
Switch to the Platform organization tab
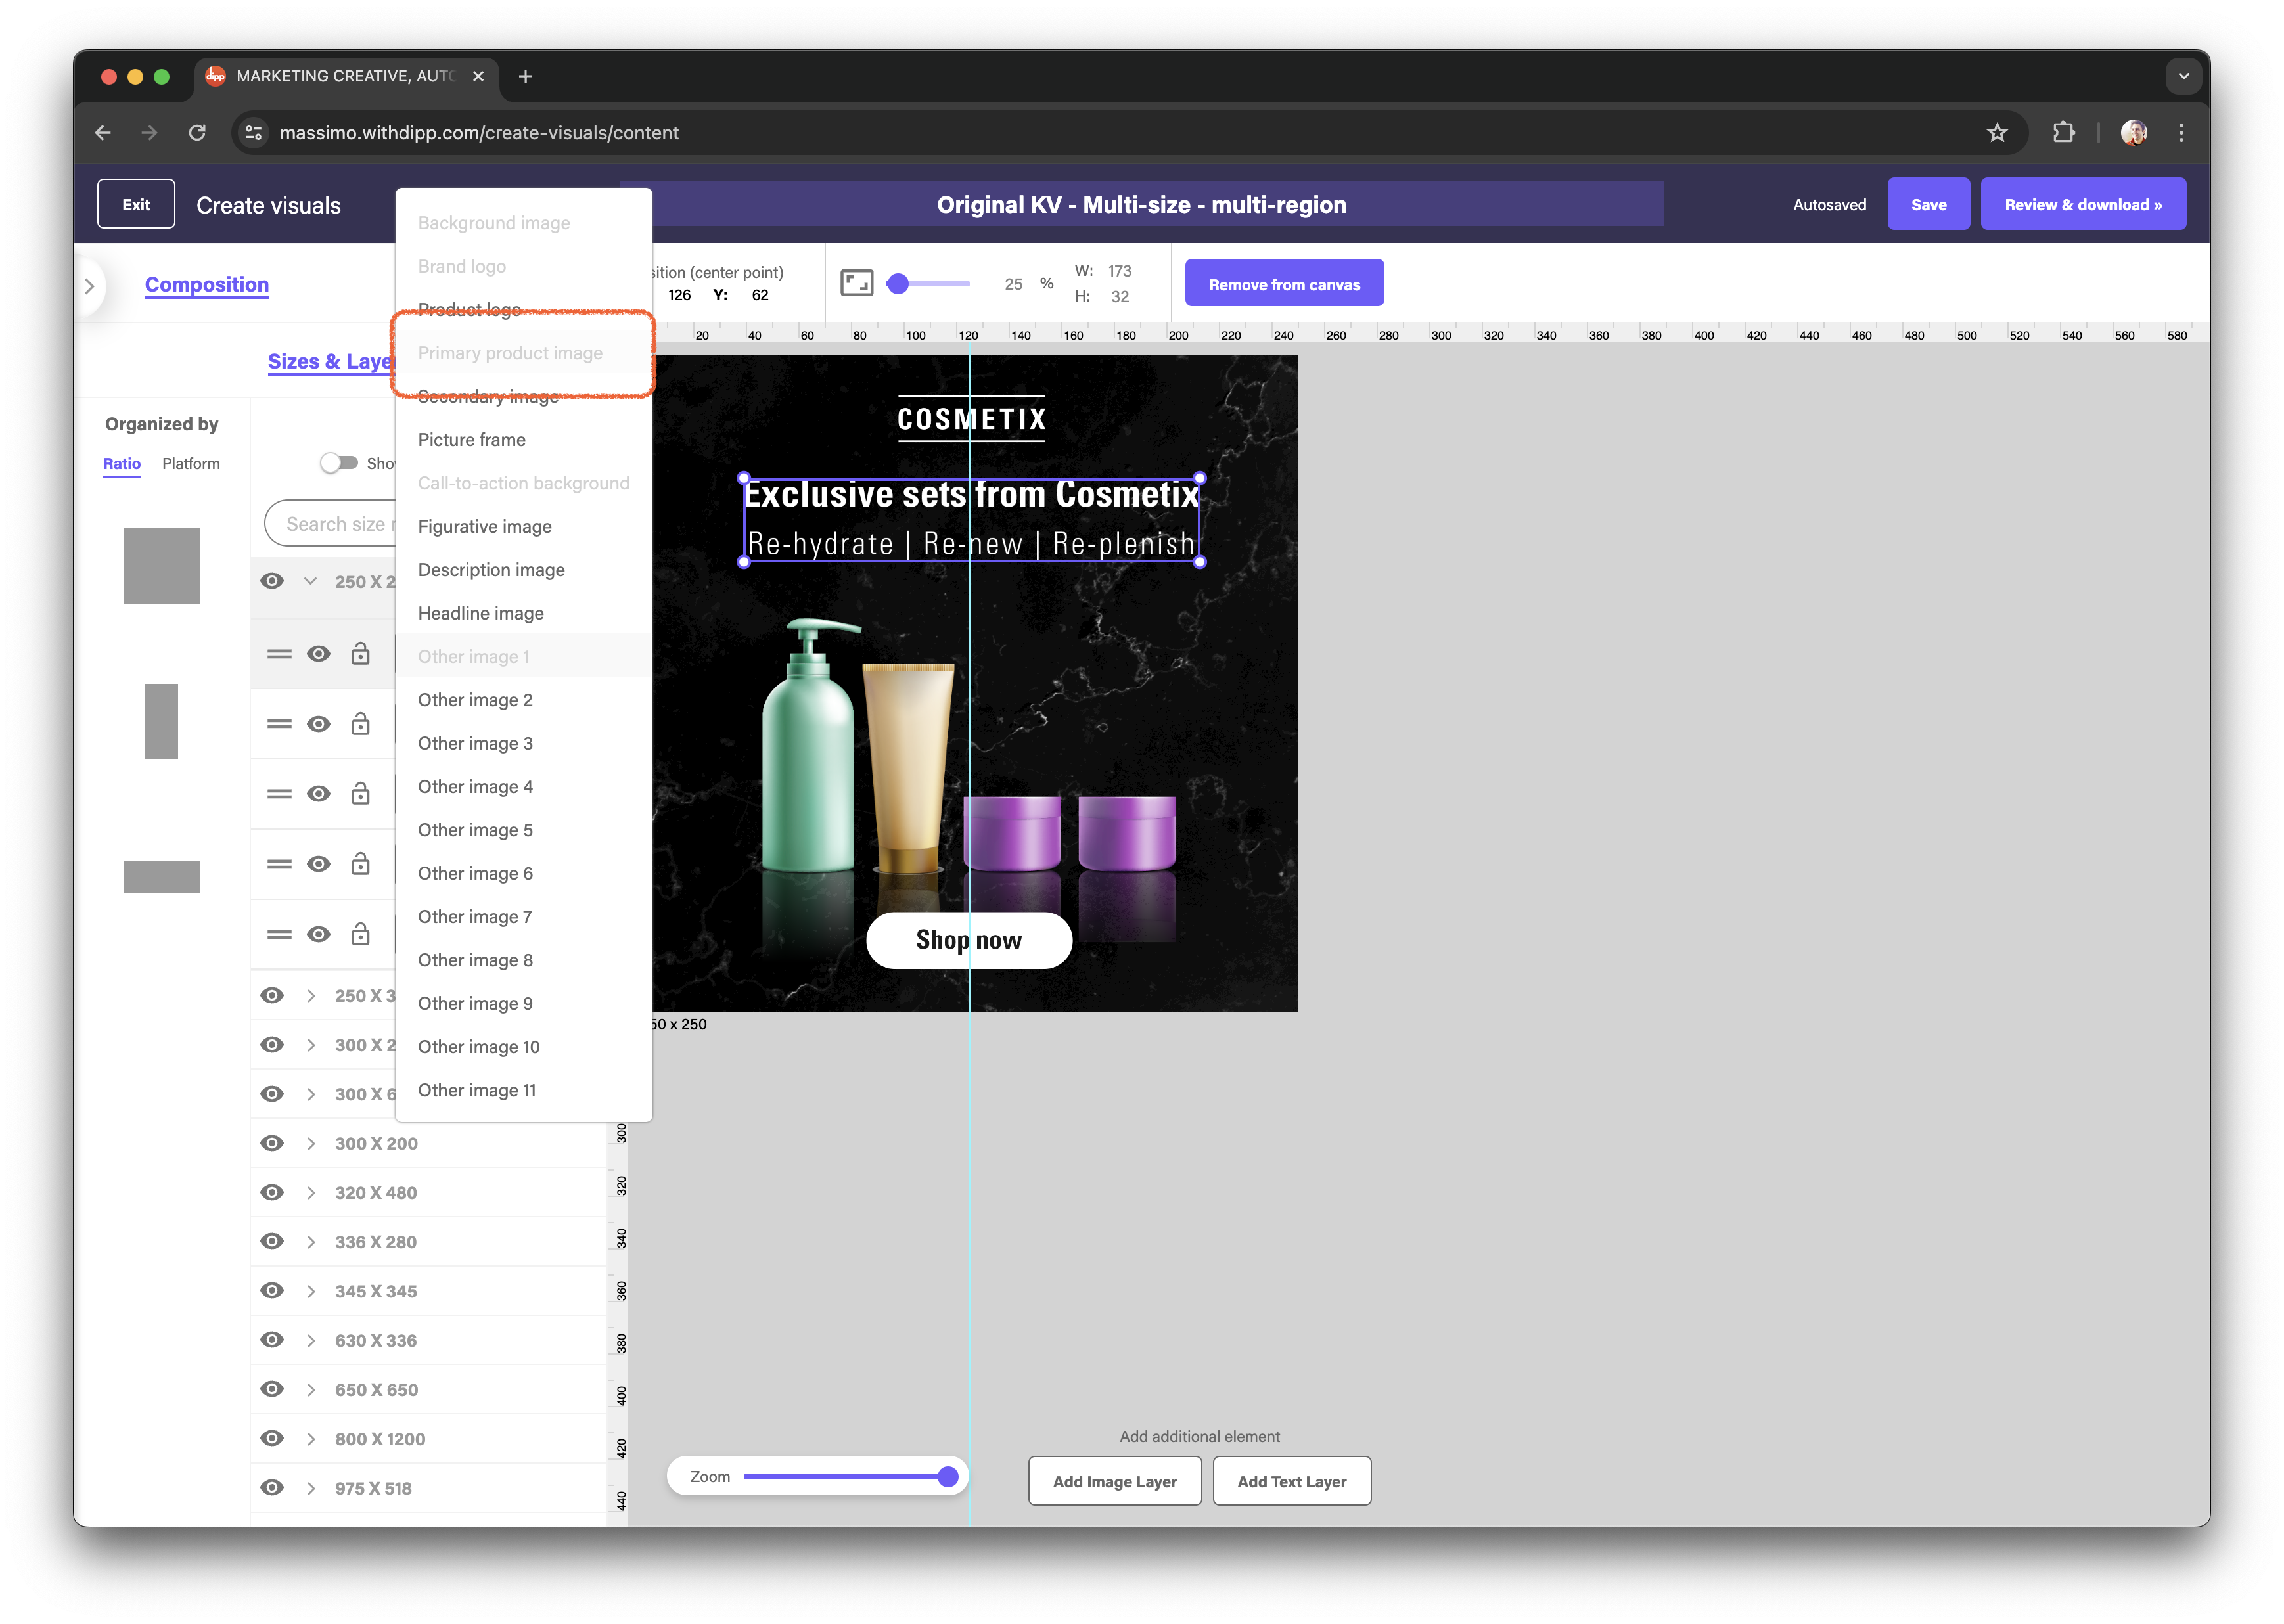[x=191, y=464]
